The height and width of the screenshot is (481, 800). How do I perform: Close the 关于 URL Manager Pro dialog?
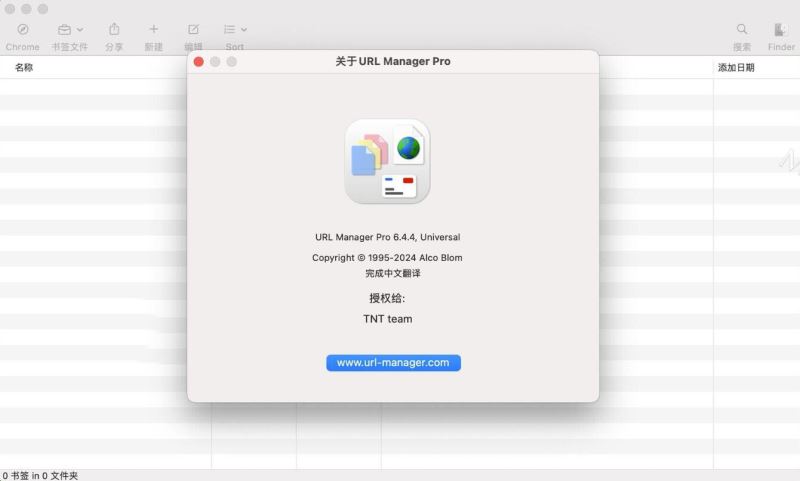[x=198, y=62]
